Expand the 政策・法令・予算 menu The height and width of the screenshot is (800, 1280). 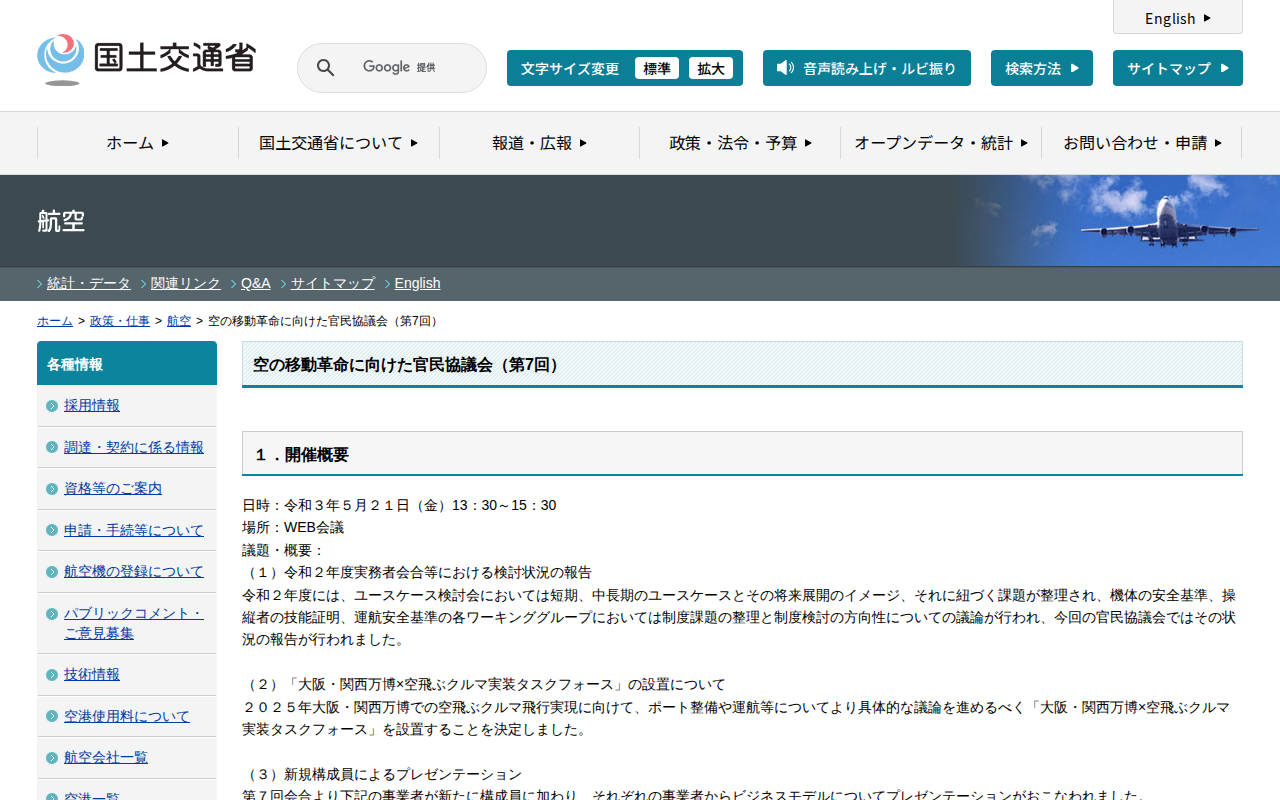click(740, 143)
